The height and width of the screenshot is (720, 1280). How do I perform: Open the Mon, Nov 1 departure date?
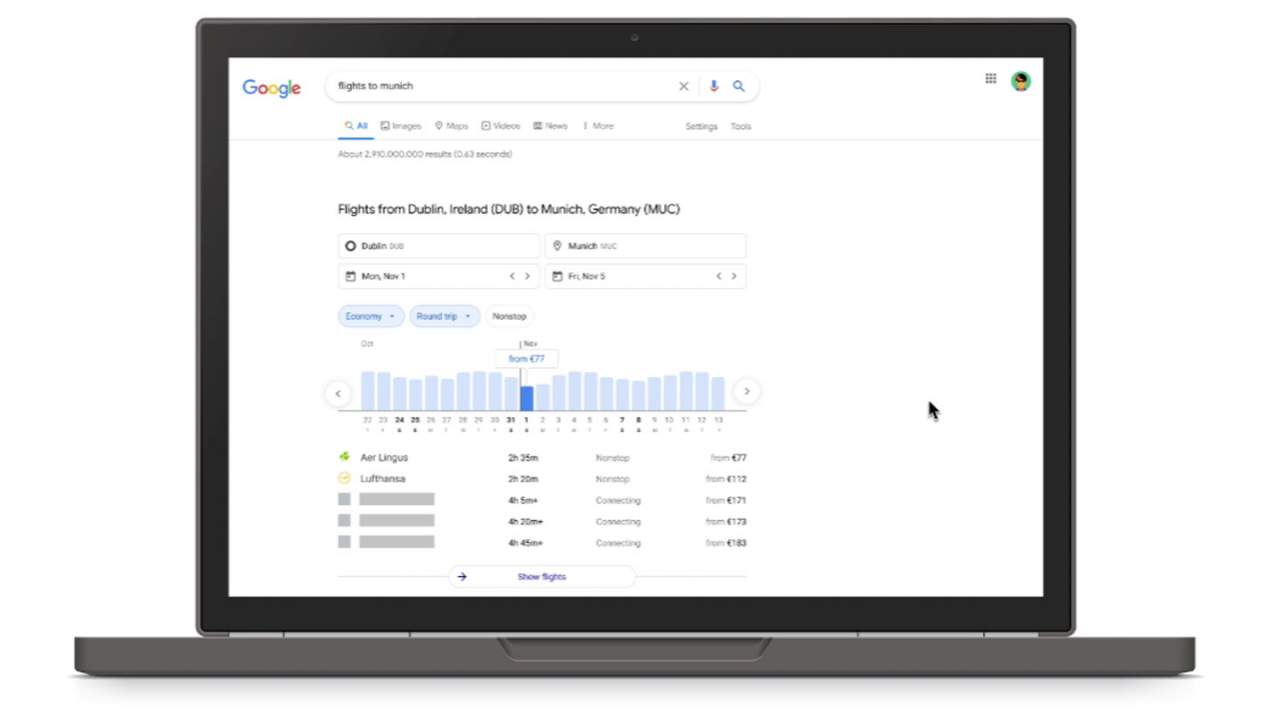point(439,276)
